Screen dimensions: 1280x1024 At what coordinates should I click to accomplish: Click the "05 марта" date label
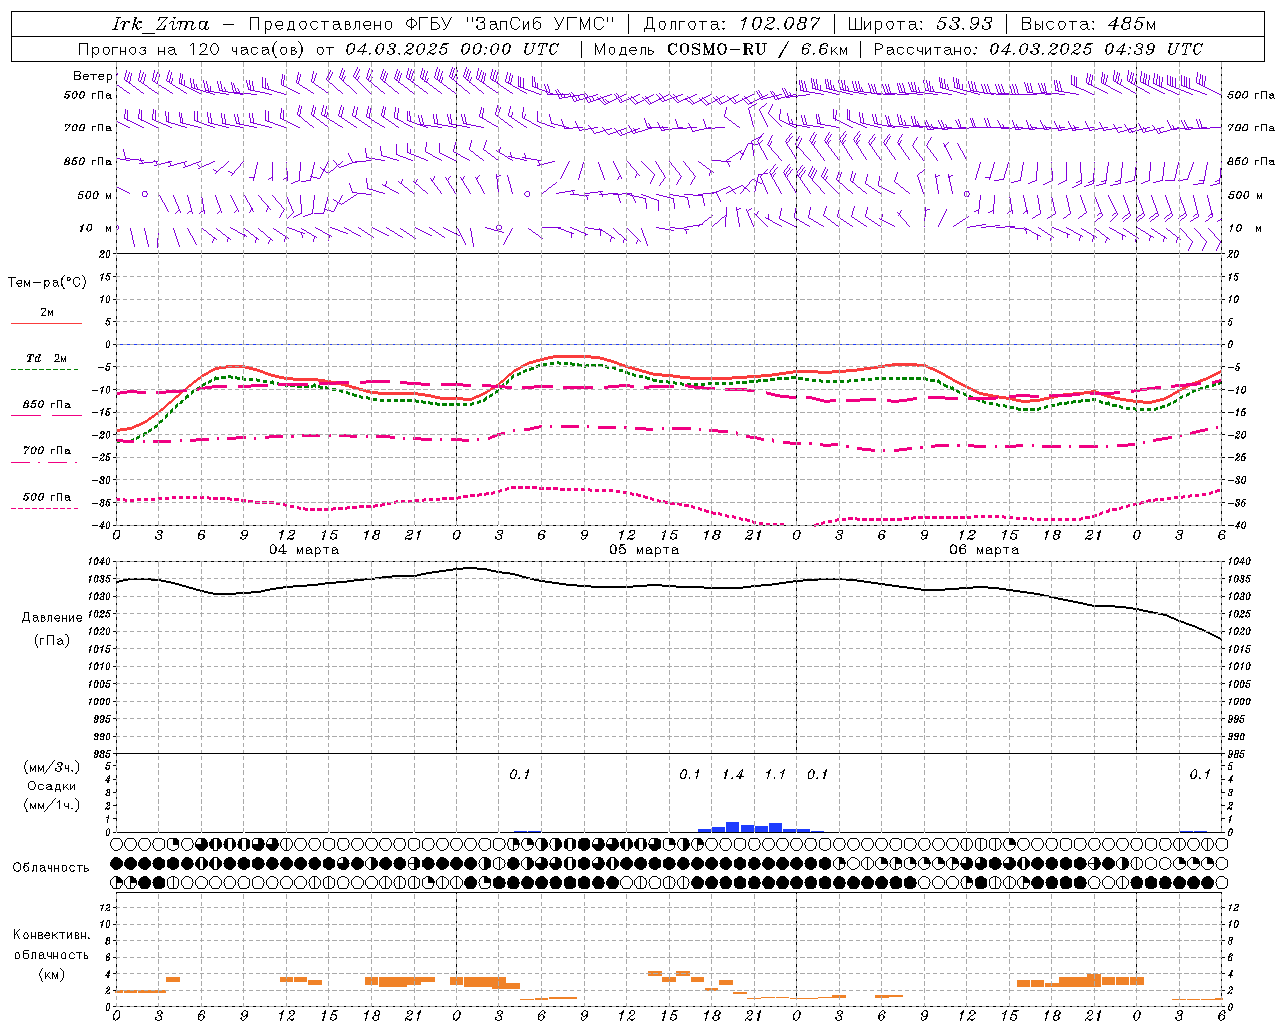644,550
